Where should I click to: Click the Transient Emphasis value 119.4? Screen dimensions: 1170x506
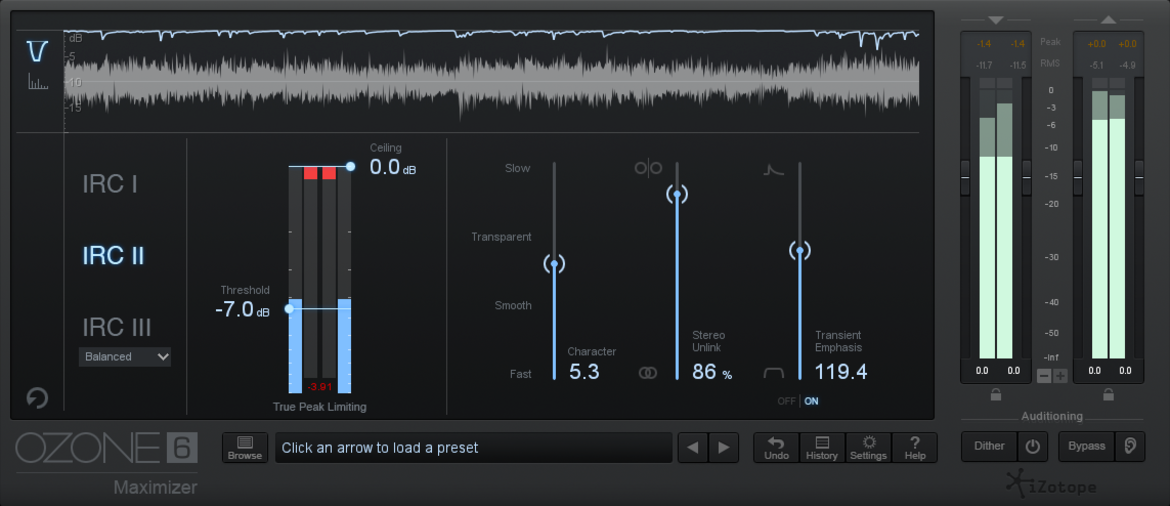(841, 372)
